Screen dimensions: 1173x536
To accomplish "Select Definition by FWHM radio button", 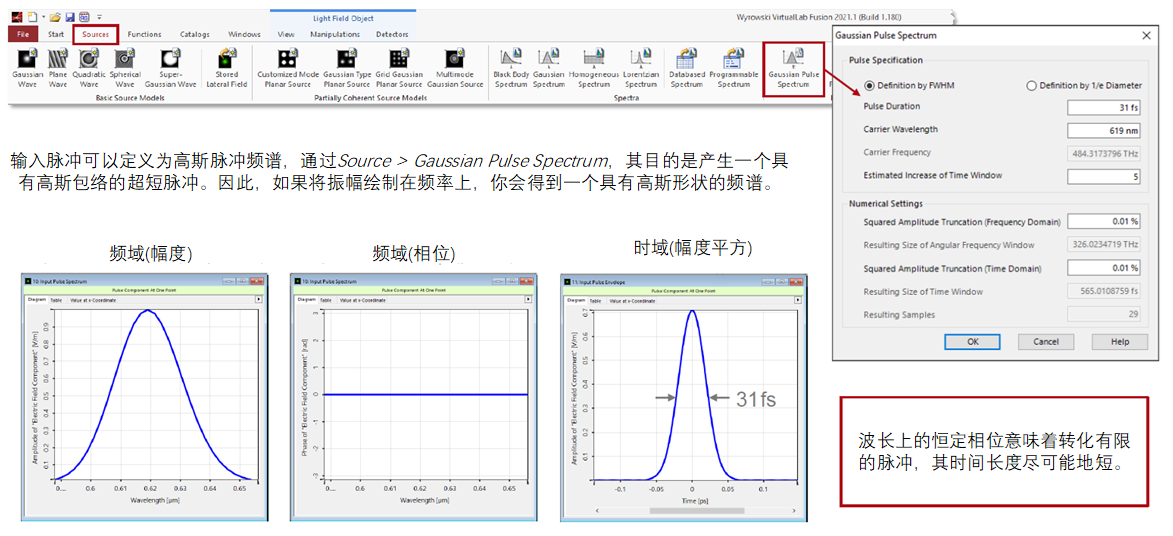I will tap(869, 85).
